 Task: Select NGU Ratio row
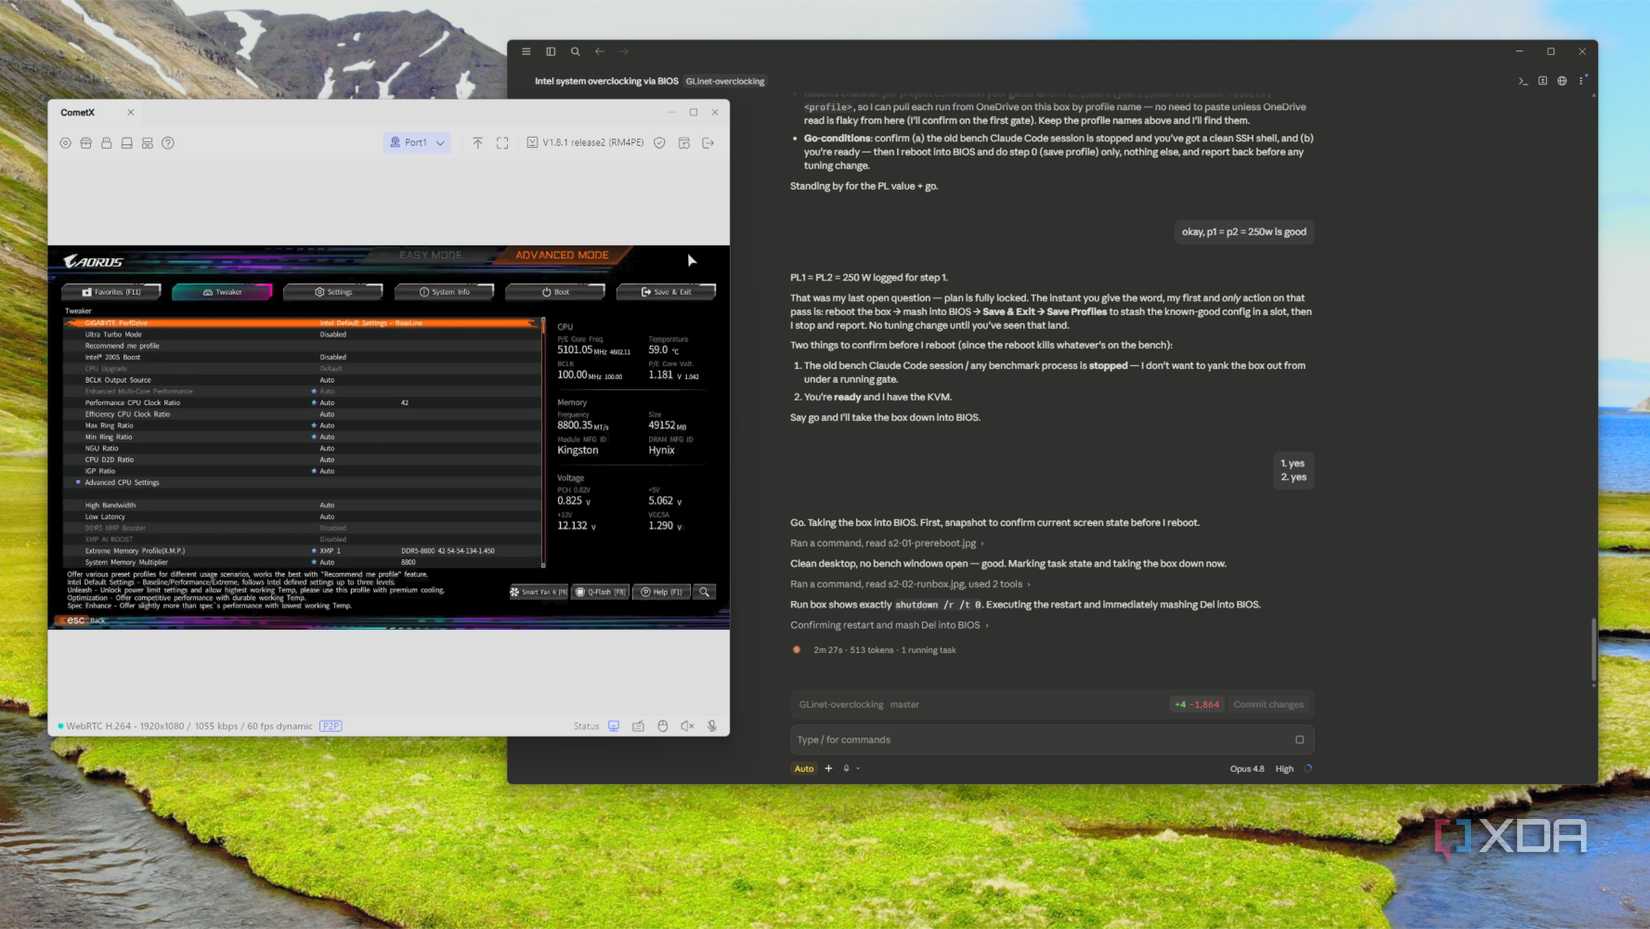303,448
